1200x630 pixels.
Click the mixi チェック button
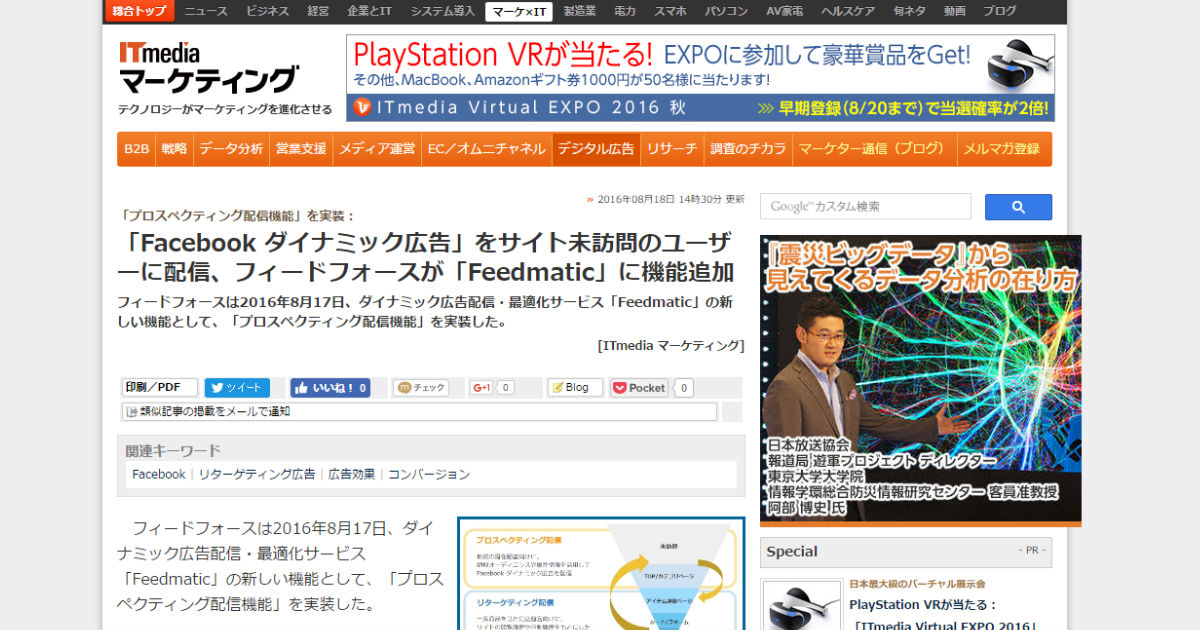[420, 388]
